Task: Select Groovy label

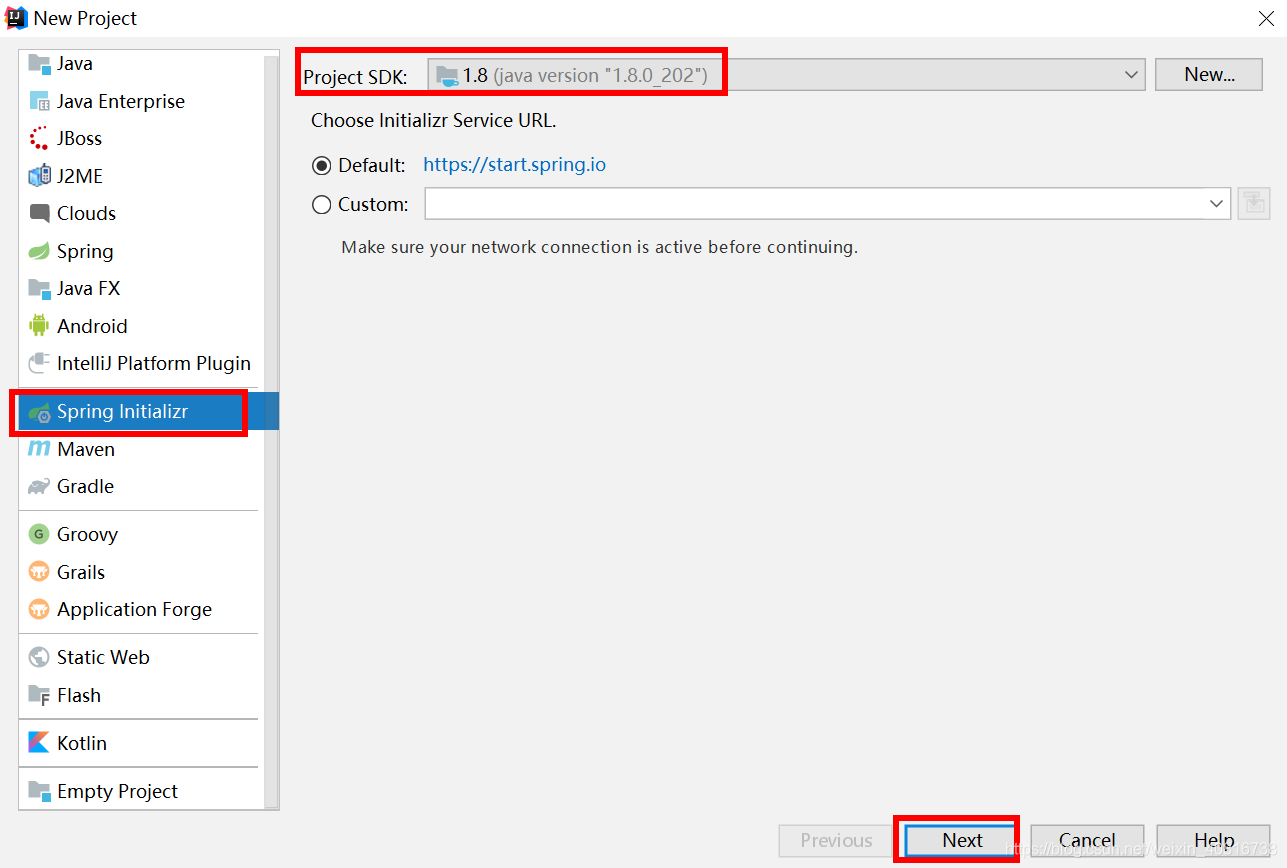Action: coord(87,535)
